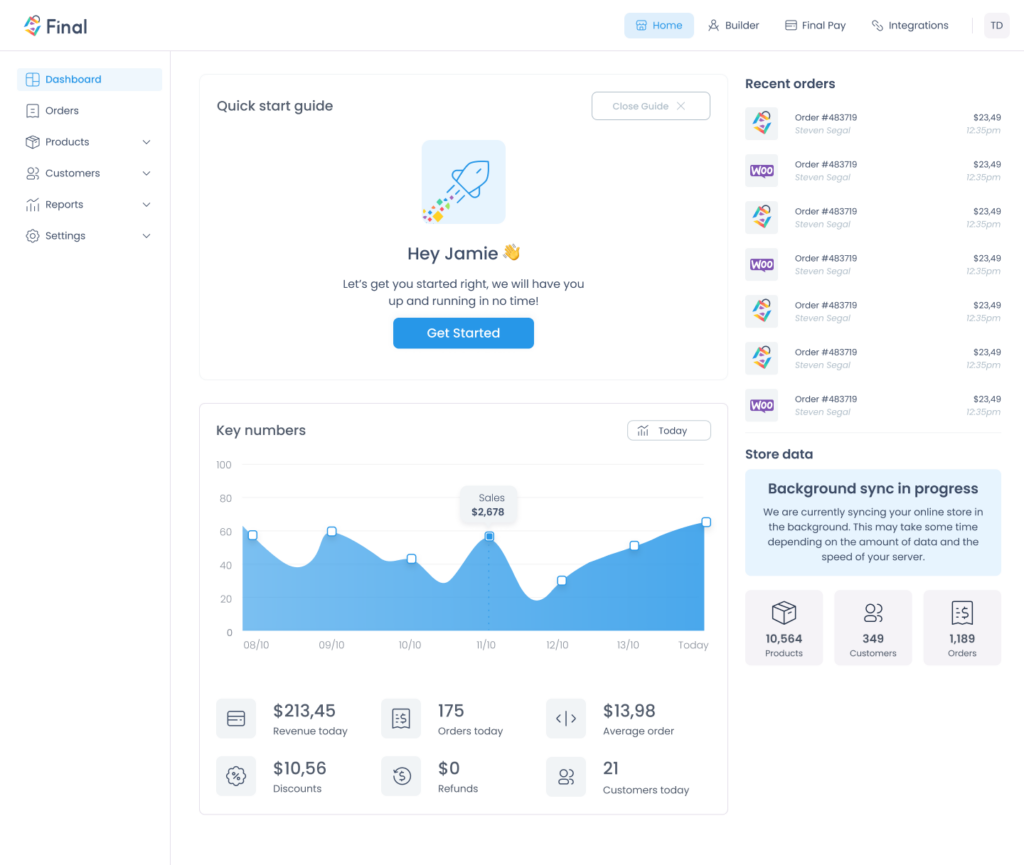Click the sixth recent order's Final icon
The height and width of the screenshot is (865, 1024).
[761, 358]
